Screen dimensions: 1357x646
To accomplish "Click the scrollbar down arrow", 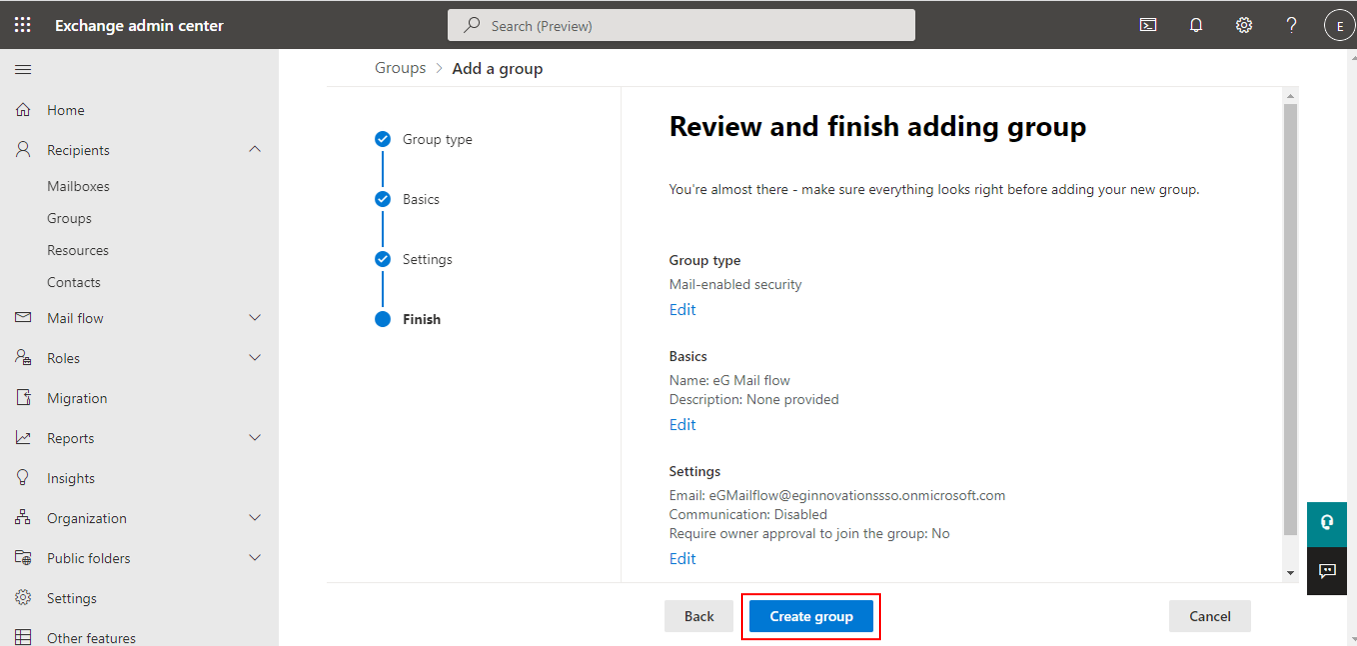I will coord(1290,573).
